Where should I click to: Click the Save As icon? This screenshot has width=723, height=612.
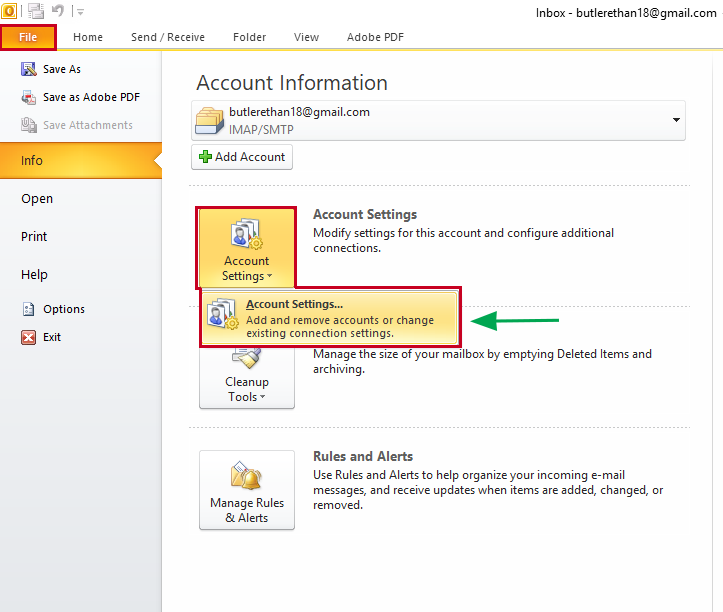click(29, 69)
